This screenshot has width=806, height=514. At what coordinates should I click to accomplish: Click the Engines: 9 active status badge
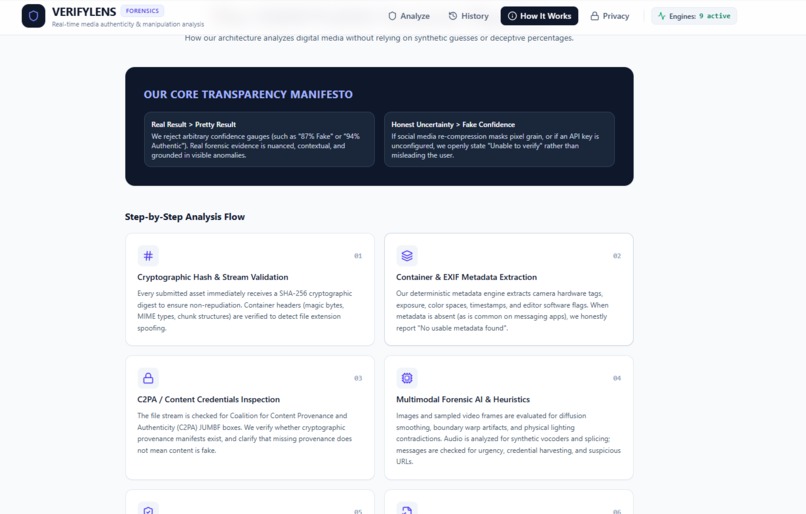click(694, 16)
